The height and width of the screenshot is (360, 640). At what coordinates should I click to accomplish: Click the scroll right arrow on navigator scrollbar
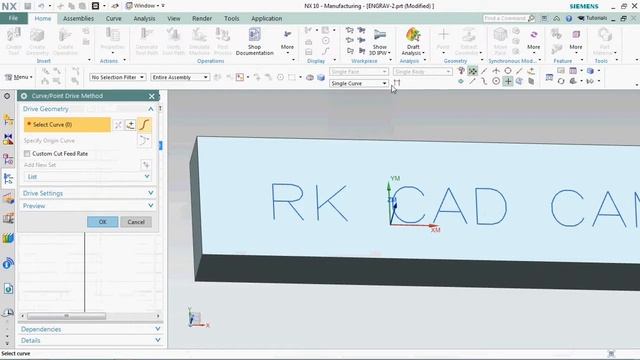[158, 316]
